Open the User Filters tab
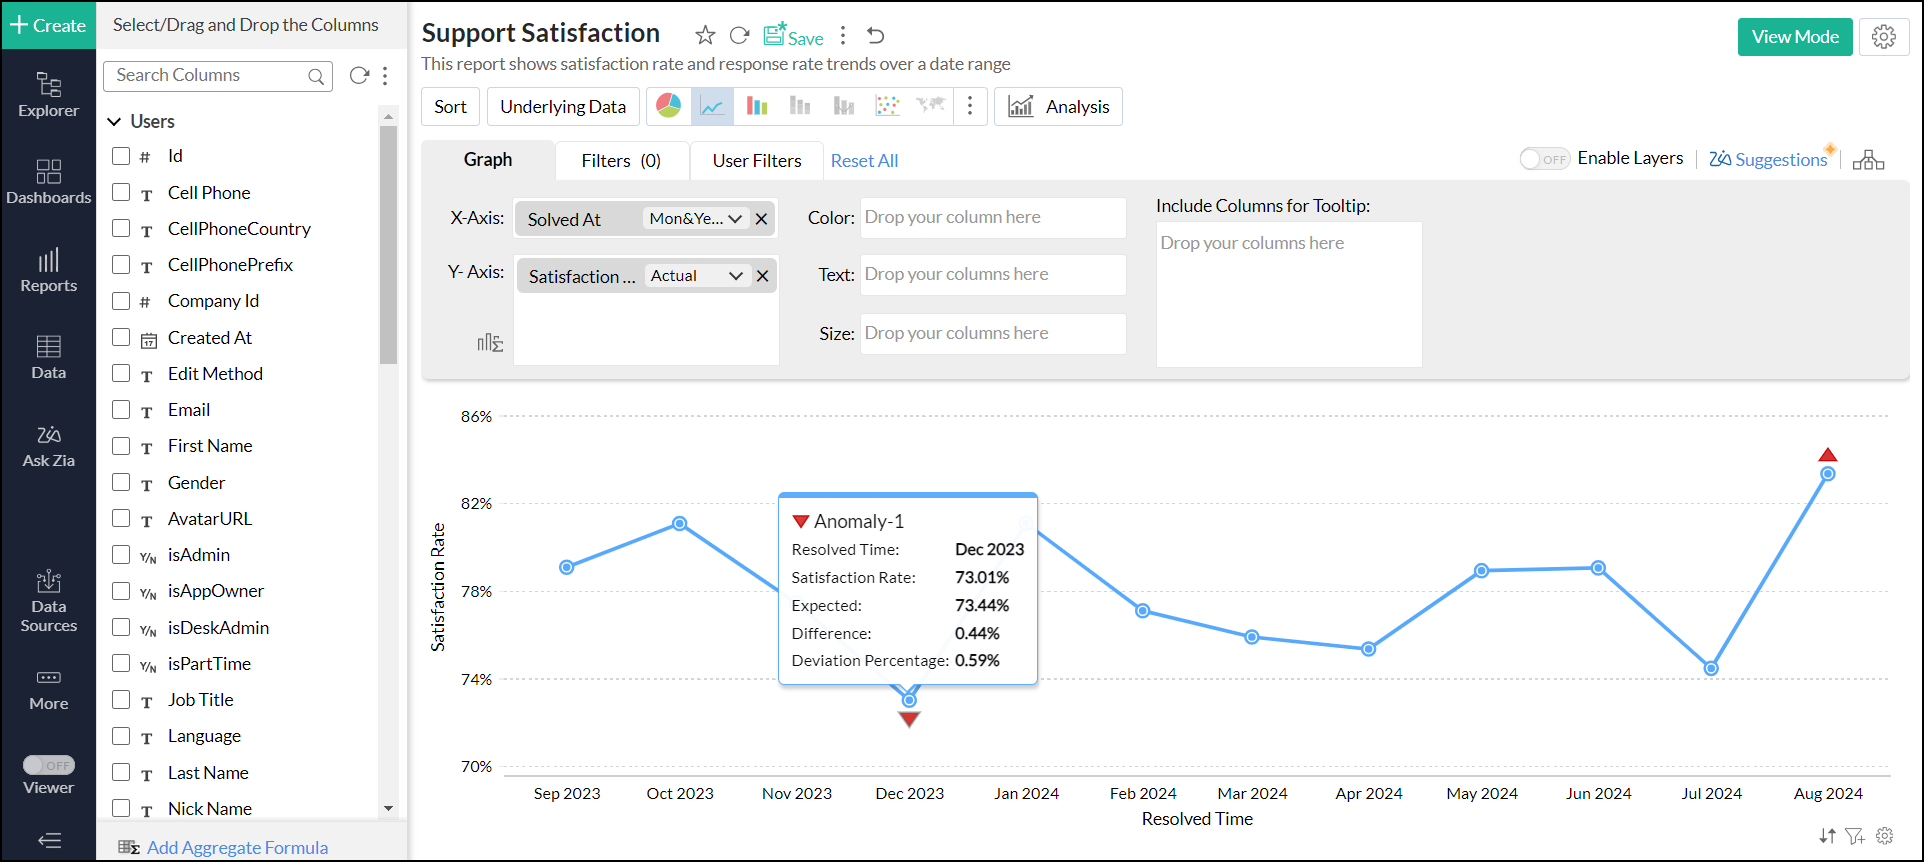This screenshot has height=862, width=1924. [756, 161]
